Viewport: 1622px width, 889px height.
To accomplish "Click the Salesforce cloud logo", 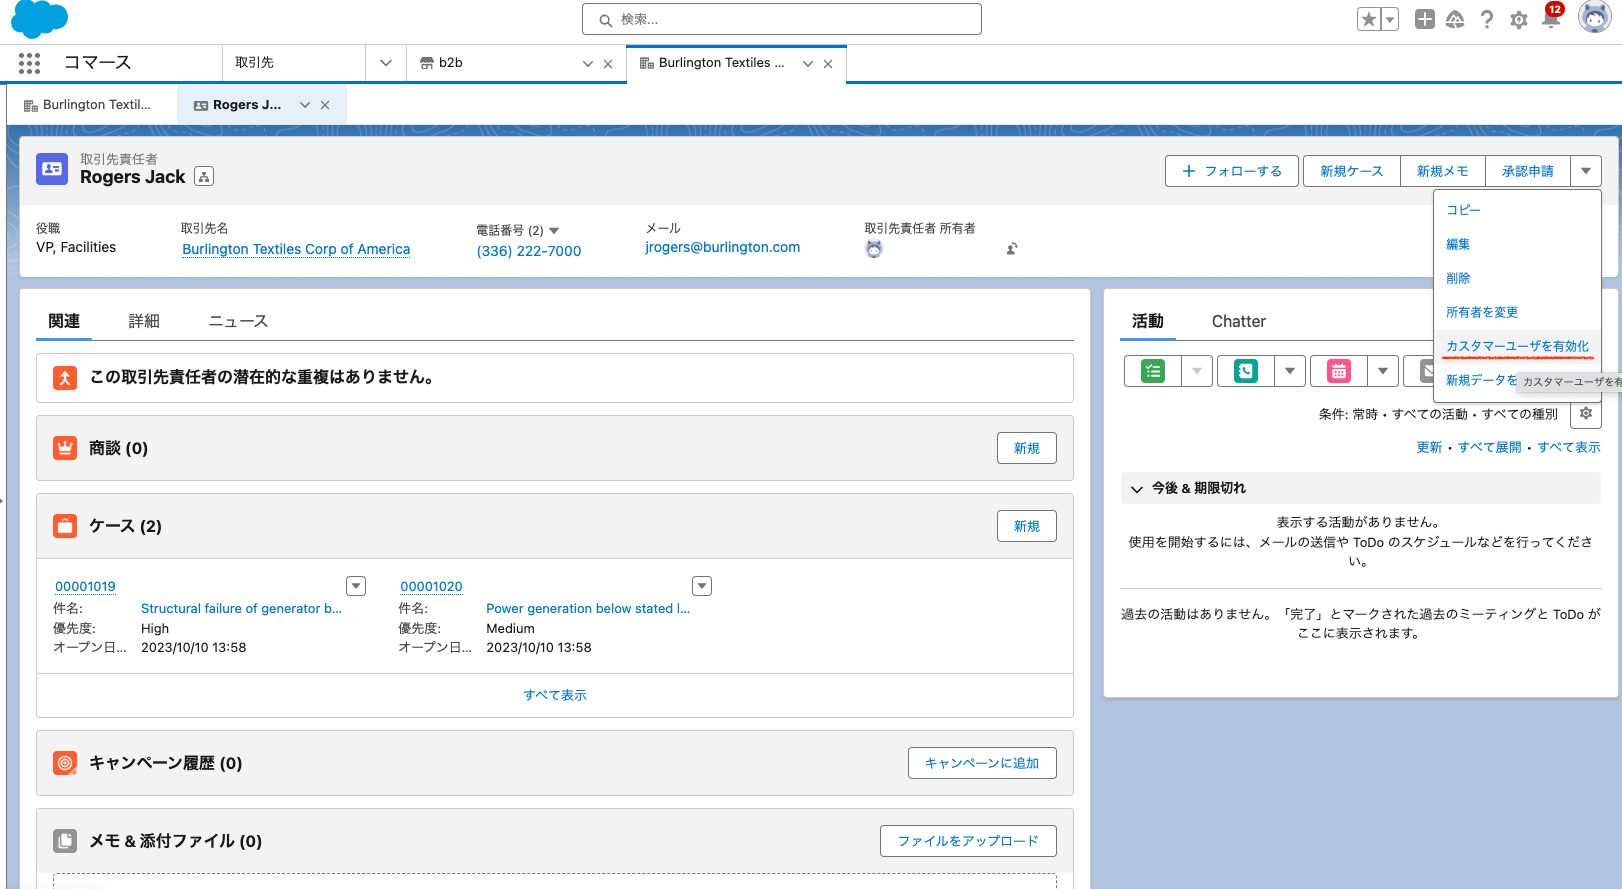I will [39, 19].
